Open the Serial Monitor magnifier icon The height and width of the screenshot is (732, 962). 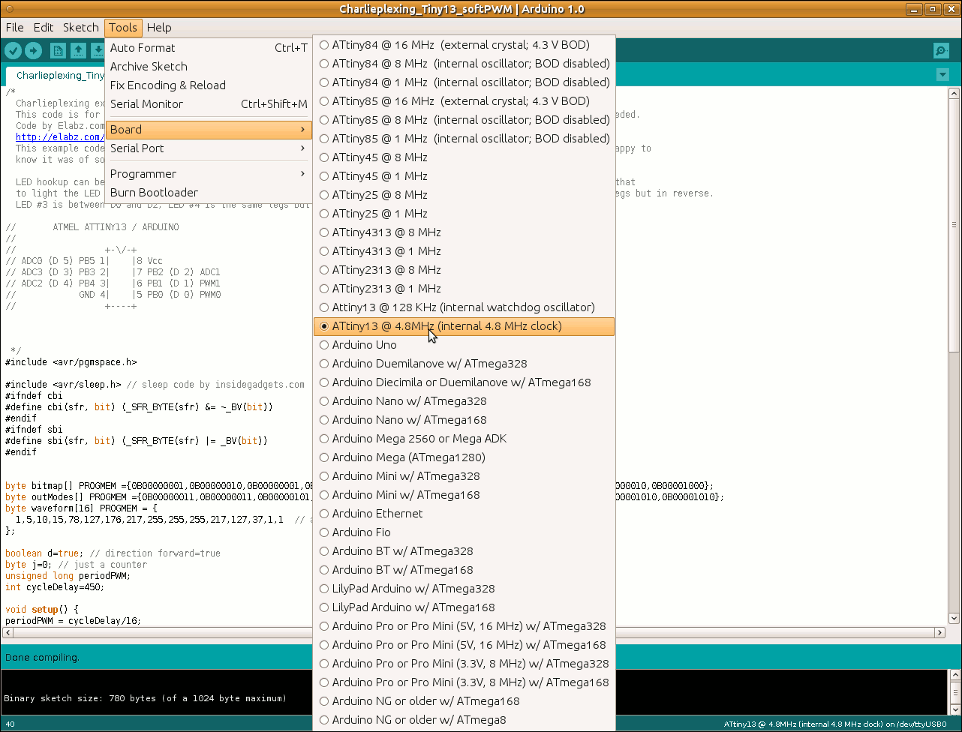[x=940, y=50]
